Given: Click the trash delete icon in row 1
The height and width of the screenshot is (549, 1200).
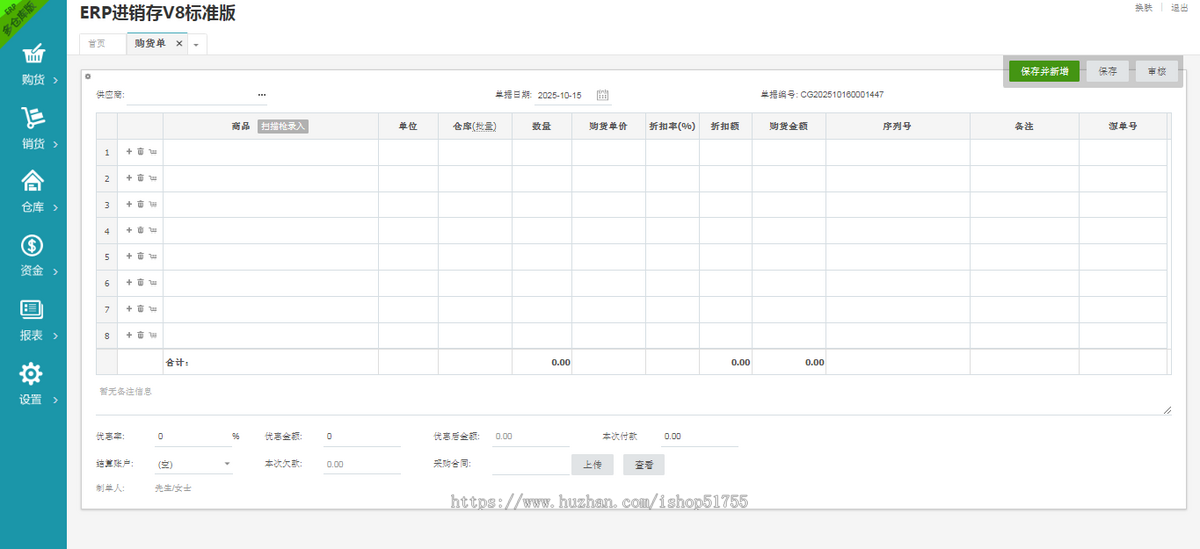Looking at the screenshot, I should point(140,152).
